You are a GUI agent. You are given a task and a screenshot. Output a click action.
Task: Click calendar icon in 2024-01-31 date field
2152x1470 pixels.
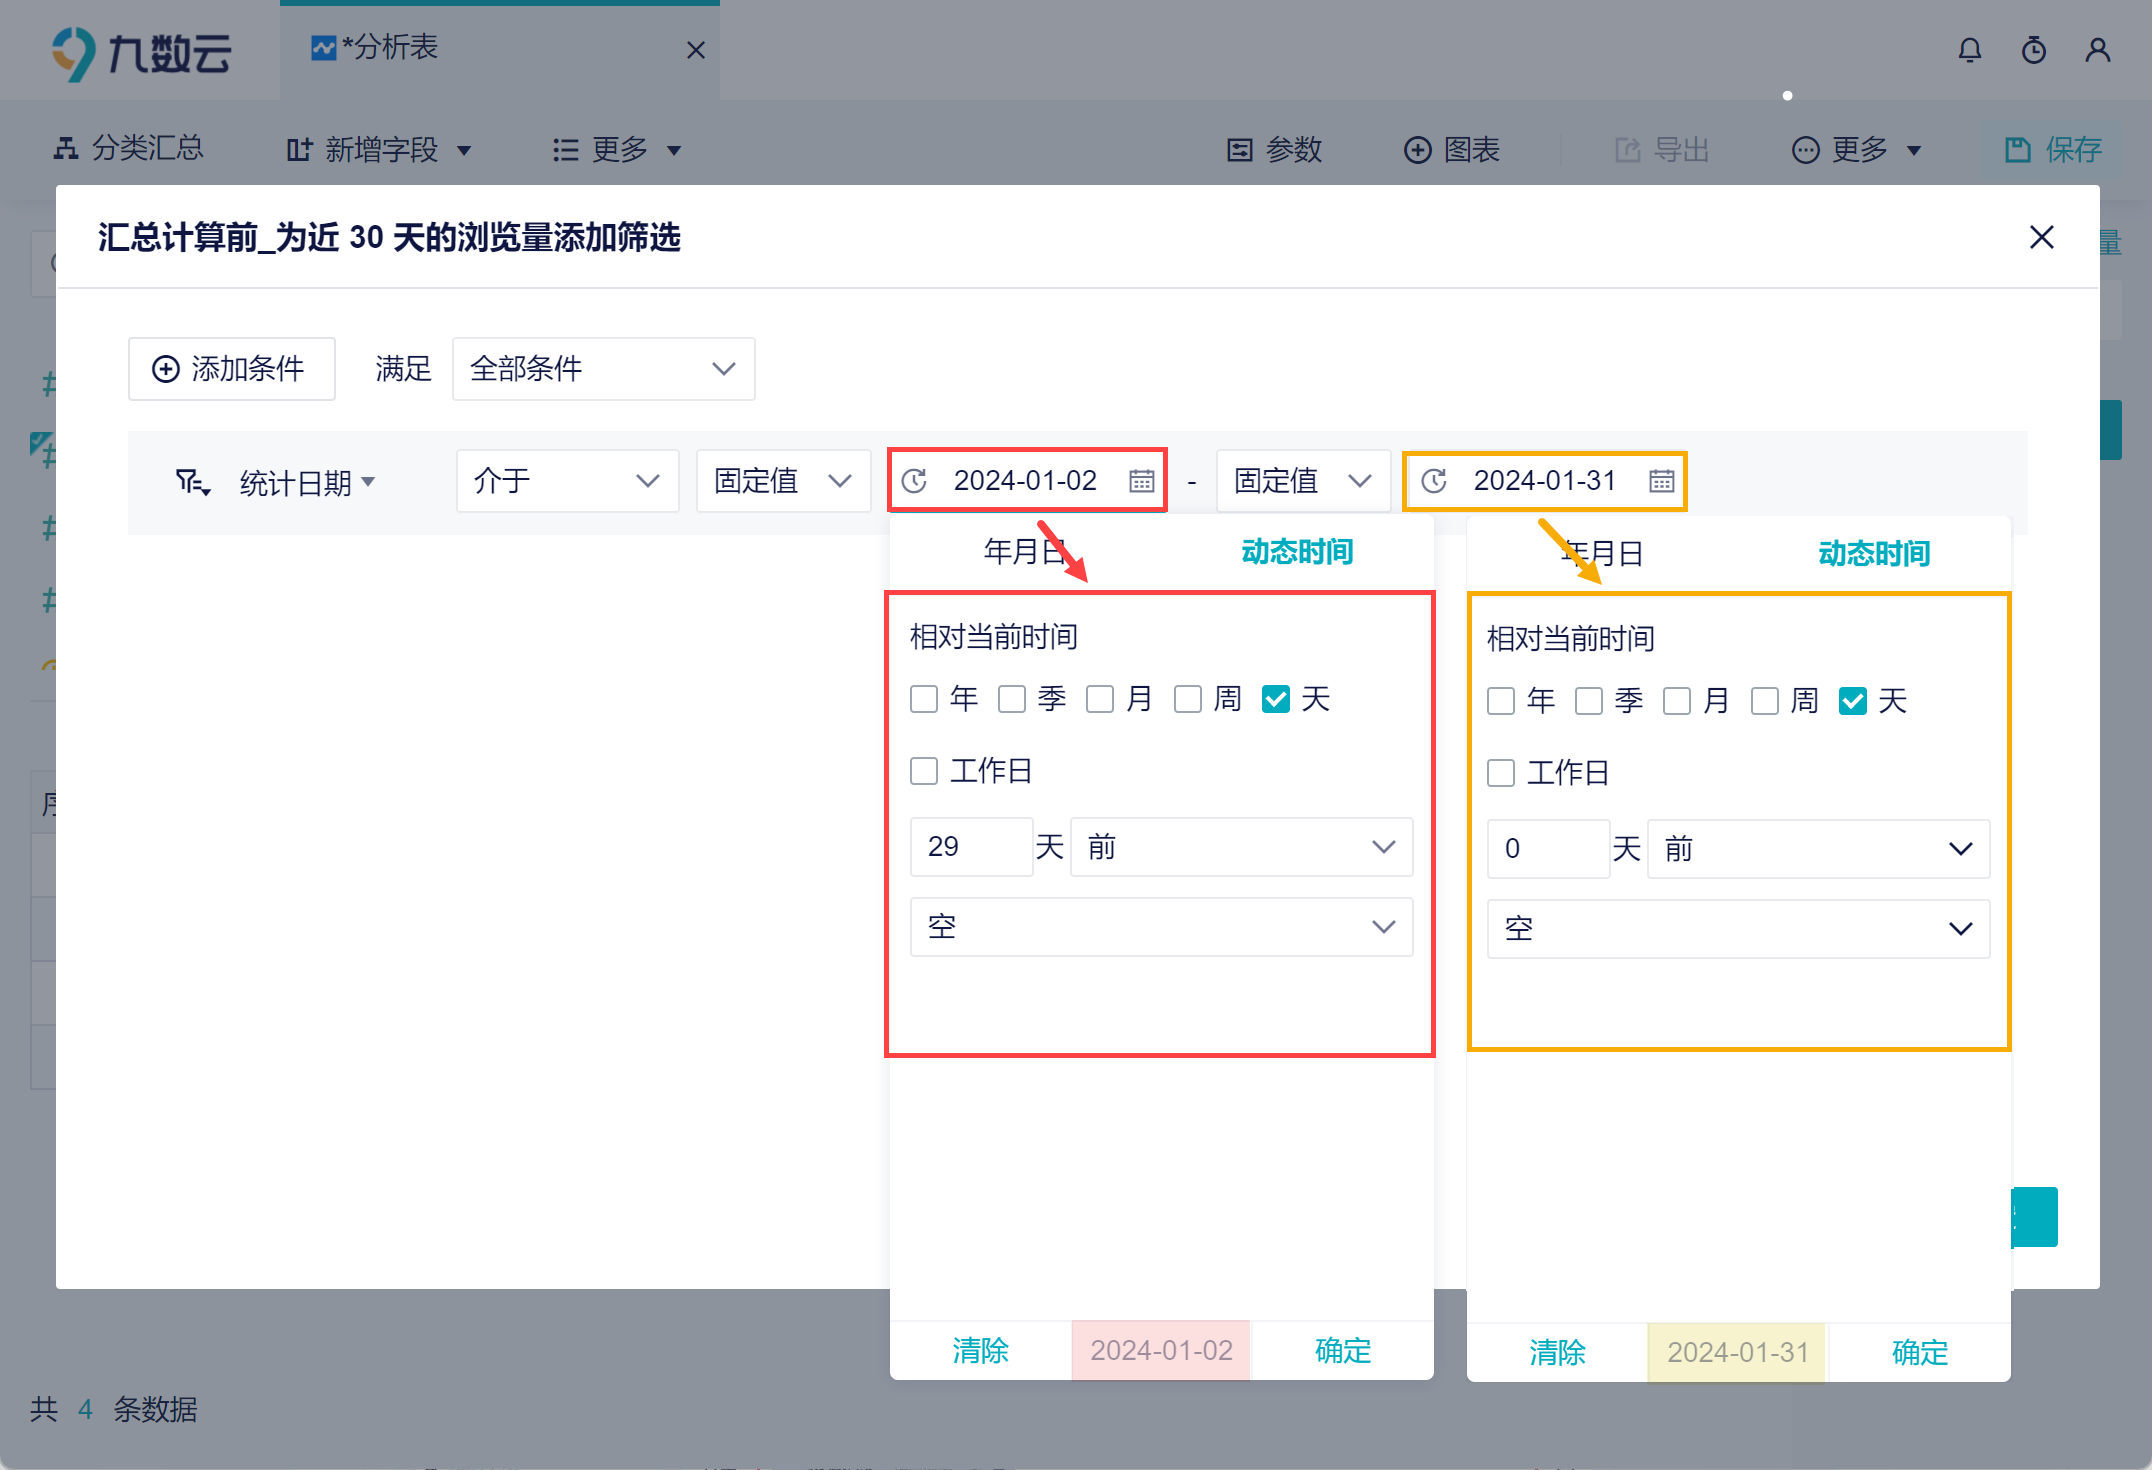coord(1661,481)
